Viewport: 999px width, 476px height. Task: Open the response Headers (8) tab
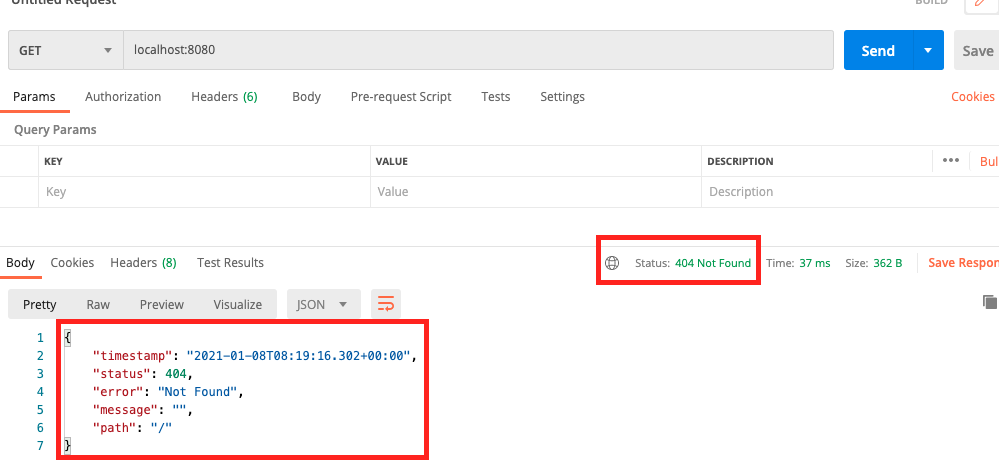pos(143,263)
